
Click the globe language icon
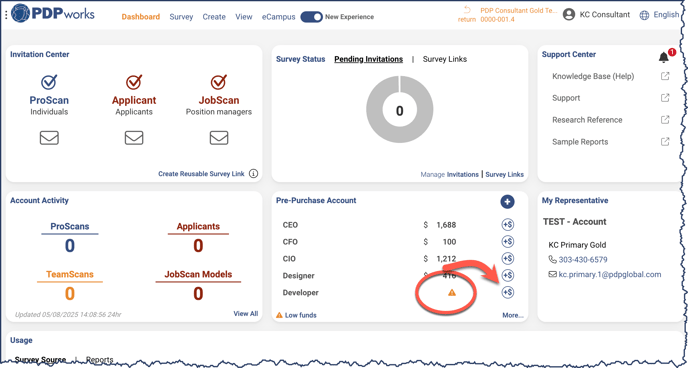(x=644, y=15)
